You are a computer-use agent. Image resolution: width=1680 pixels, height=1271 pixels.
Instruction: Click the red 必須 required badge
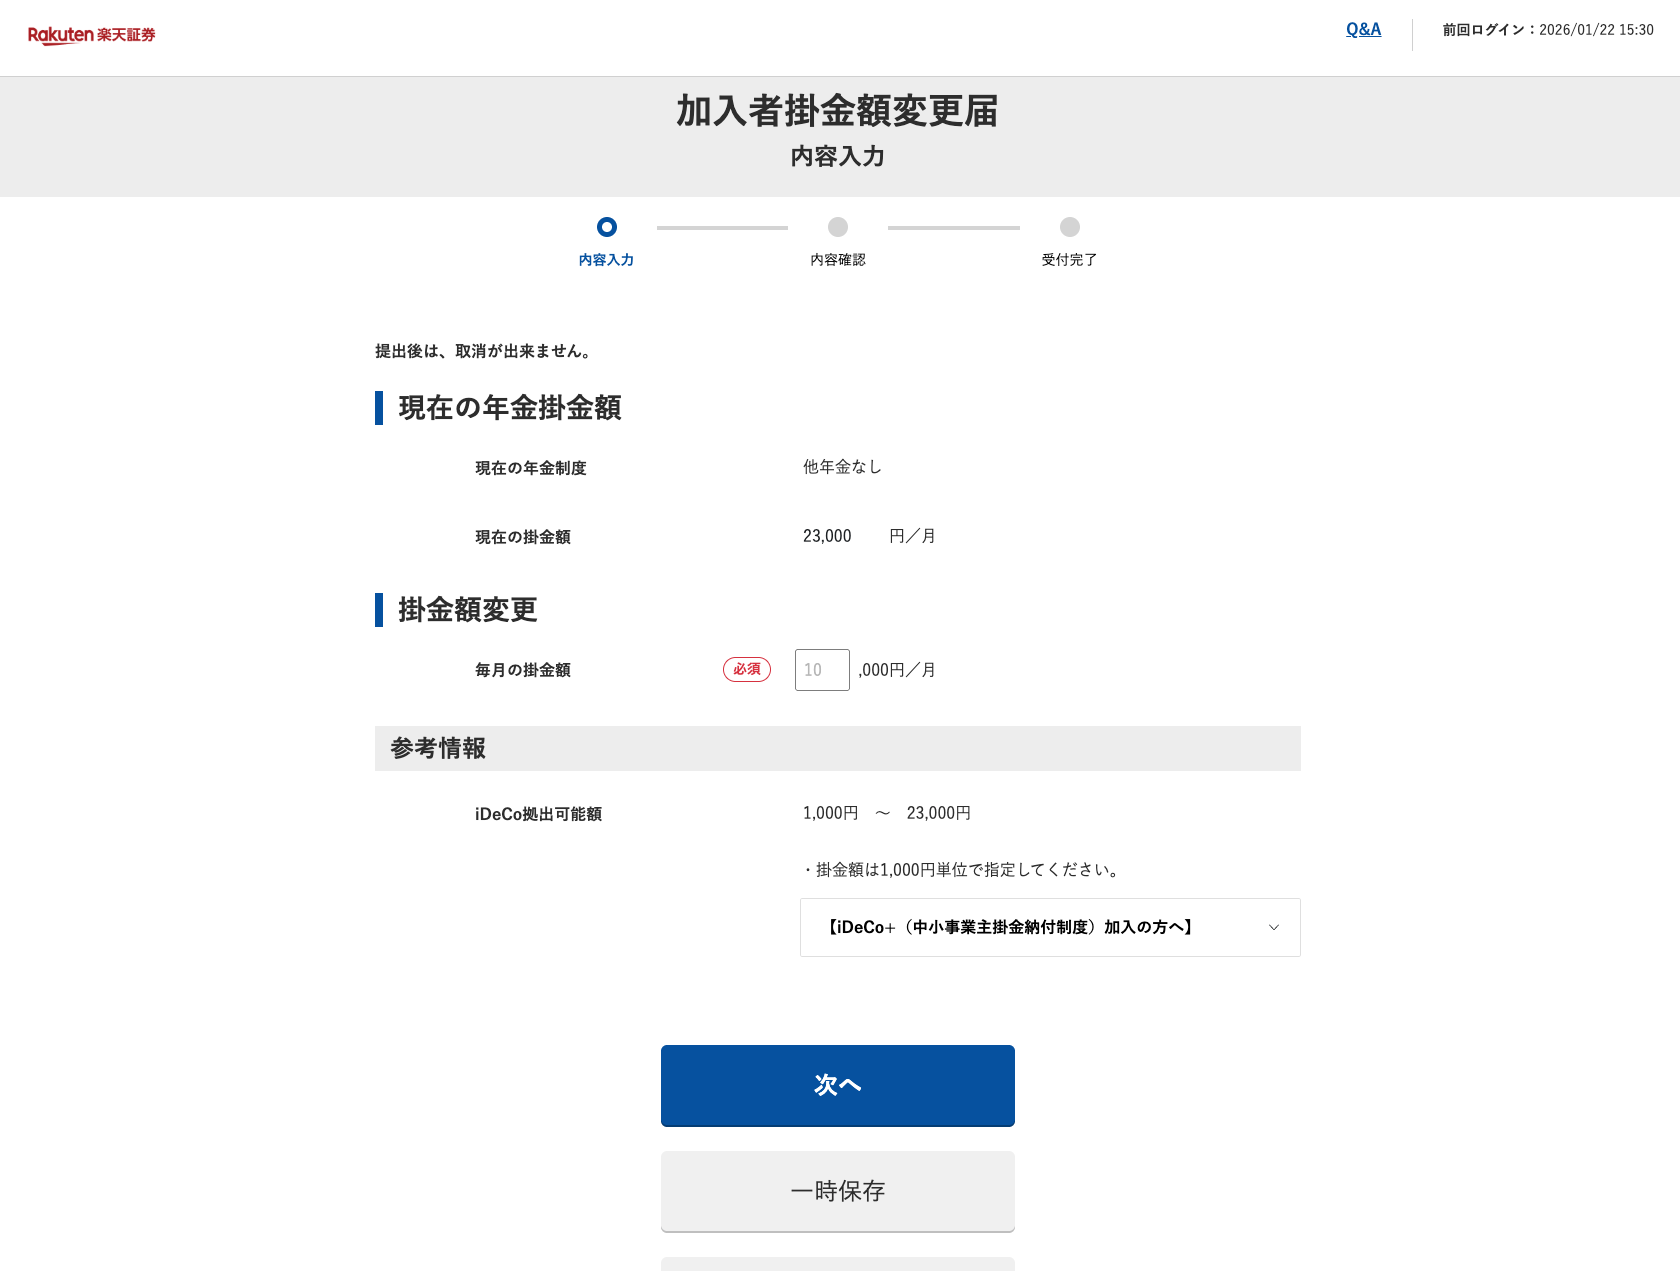746,670
